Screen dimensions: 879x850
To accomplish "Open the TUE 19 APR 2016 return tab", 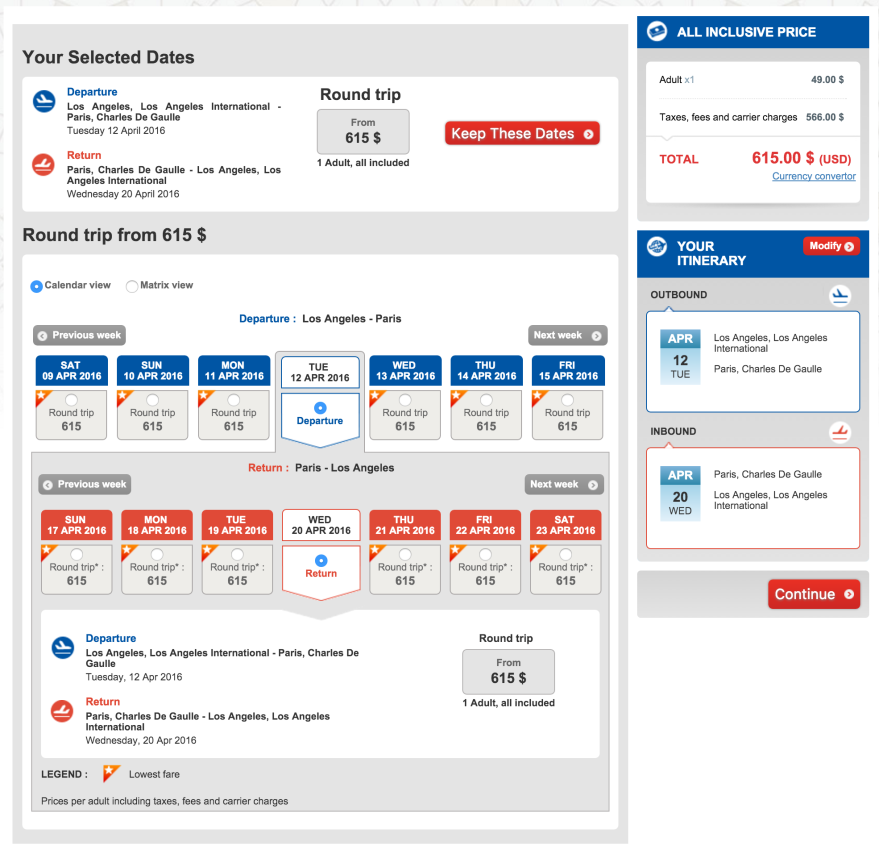I will [x=237, y=525].
